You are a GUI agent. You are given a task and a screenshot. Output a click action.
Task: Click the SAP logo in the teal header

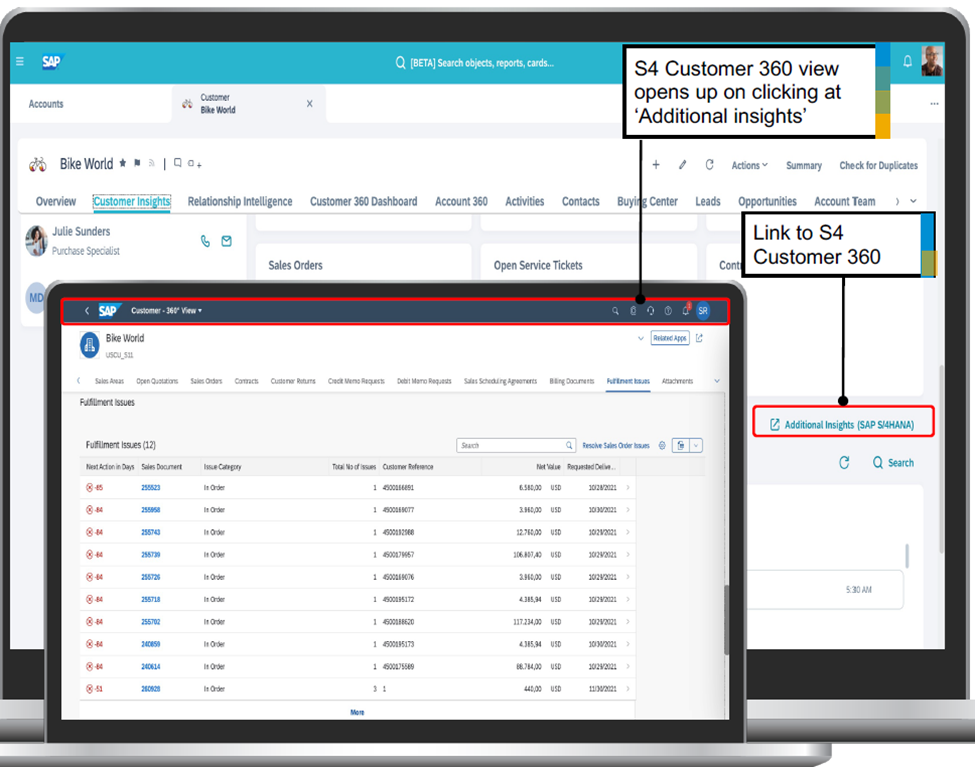tap(52, 62)
